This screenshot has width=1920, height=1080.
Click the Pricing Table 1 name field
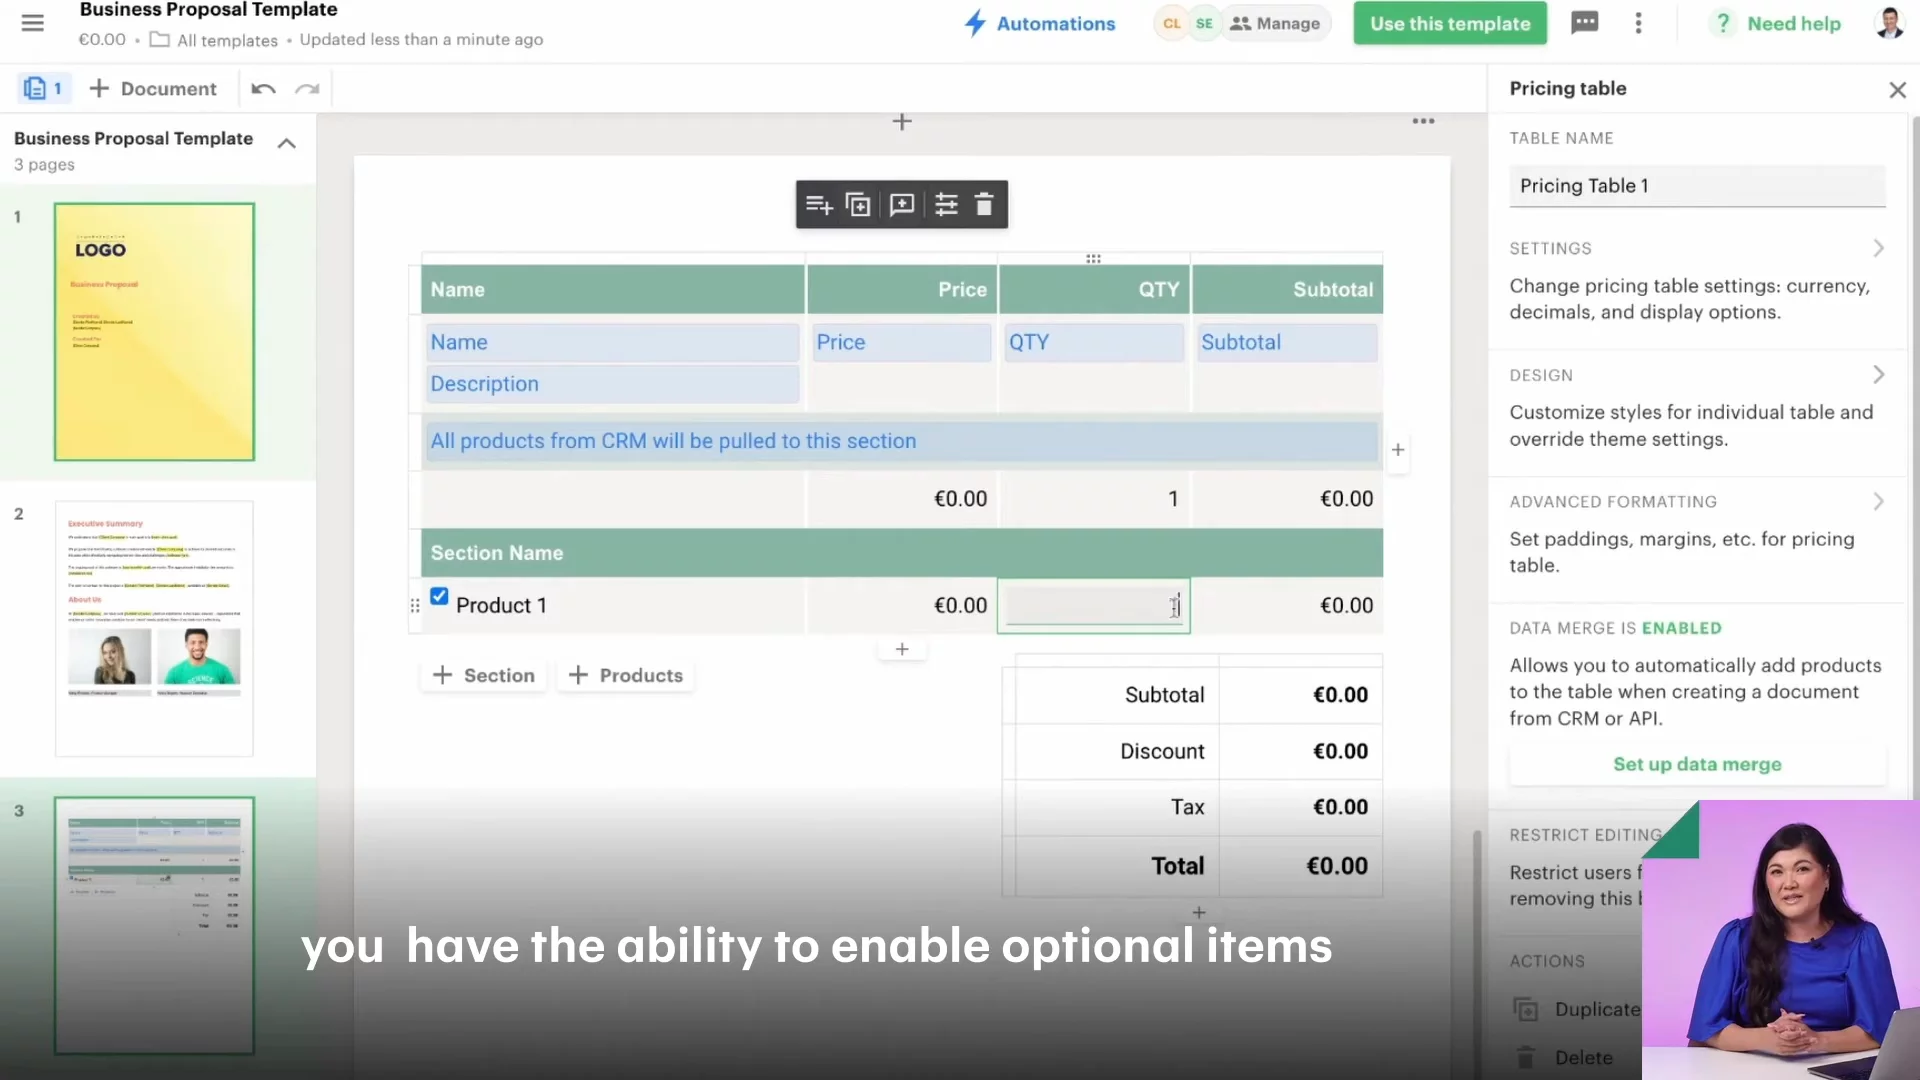coord(1697,186)
